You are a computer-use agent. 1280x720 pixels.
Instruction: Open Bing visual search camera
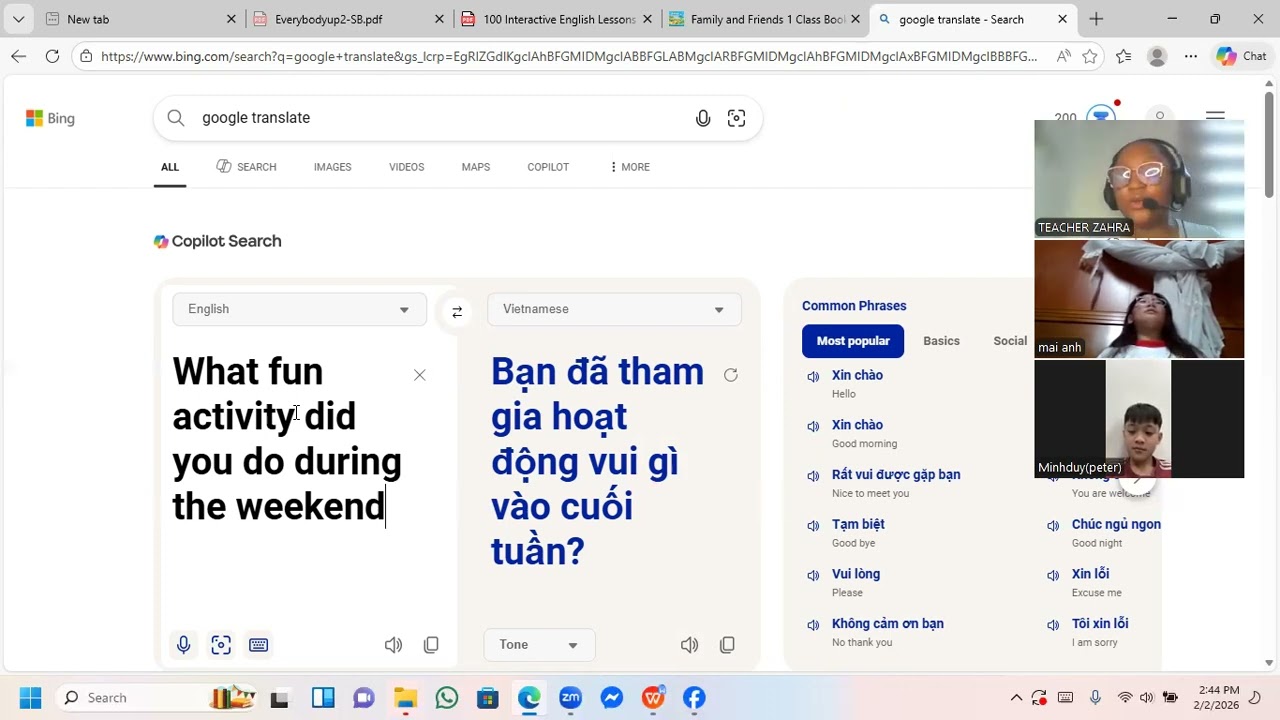[x=737, y=118]
